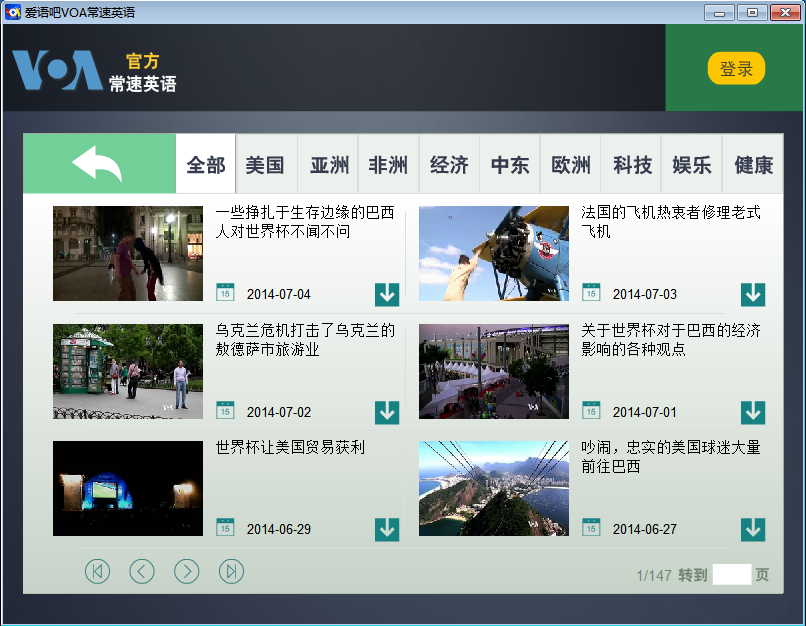Open article 关于世界杯对于巴西的经济影响的各种观点

pos(671,339)
